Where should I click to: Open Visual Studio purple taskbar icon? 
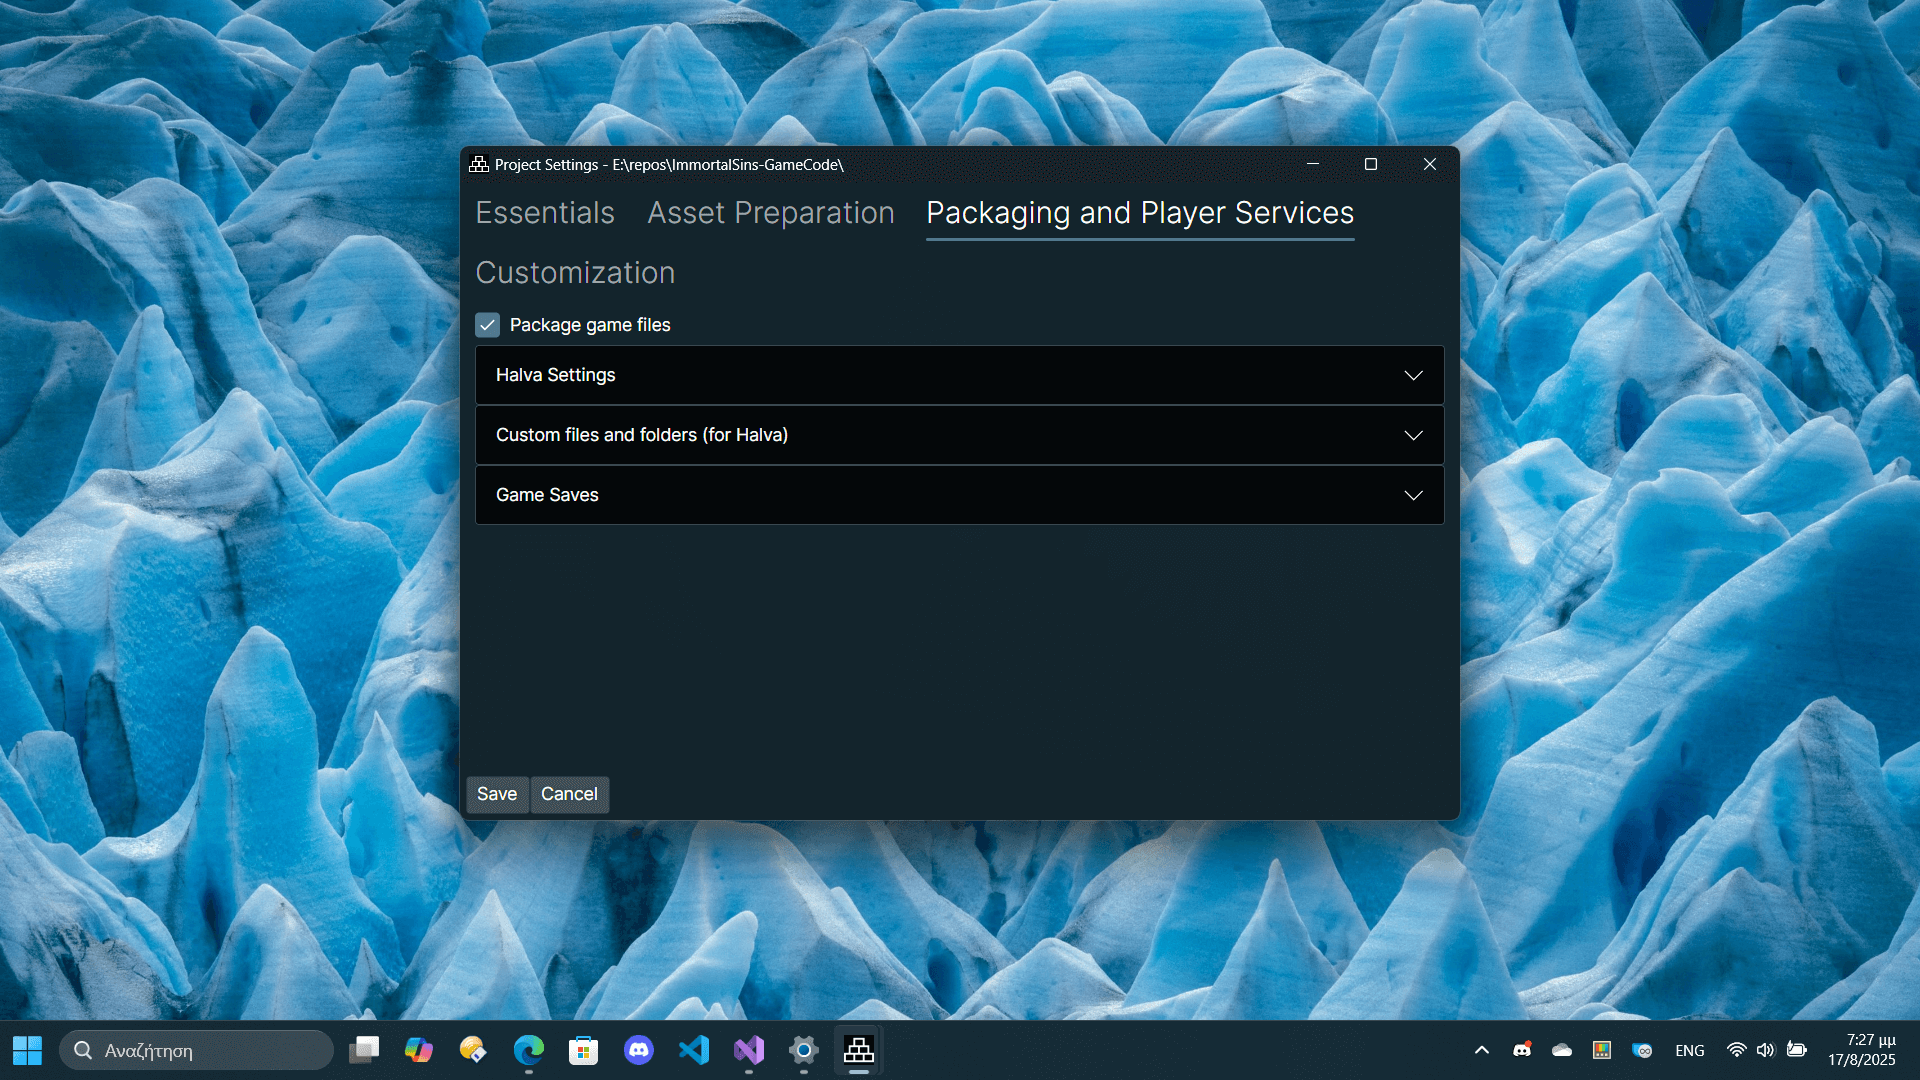(749, 1050)
